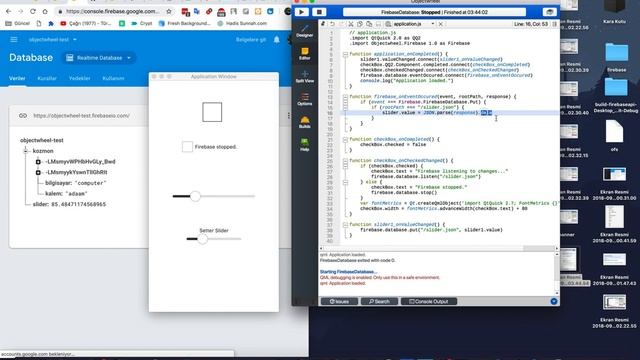The height and width of the screenshot is (360, 640).
Task: Open the Issues panel at editor bottom
Action: [x=339, y=301]
